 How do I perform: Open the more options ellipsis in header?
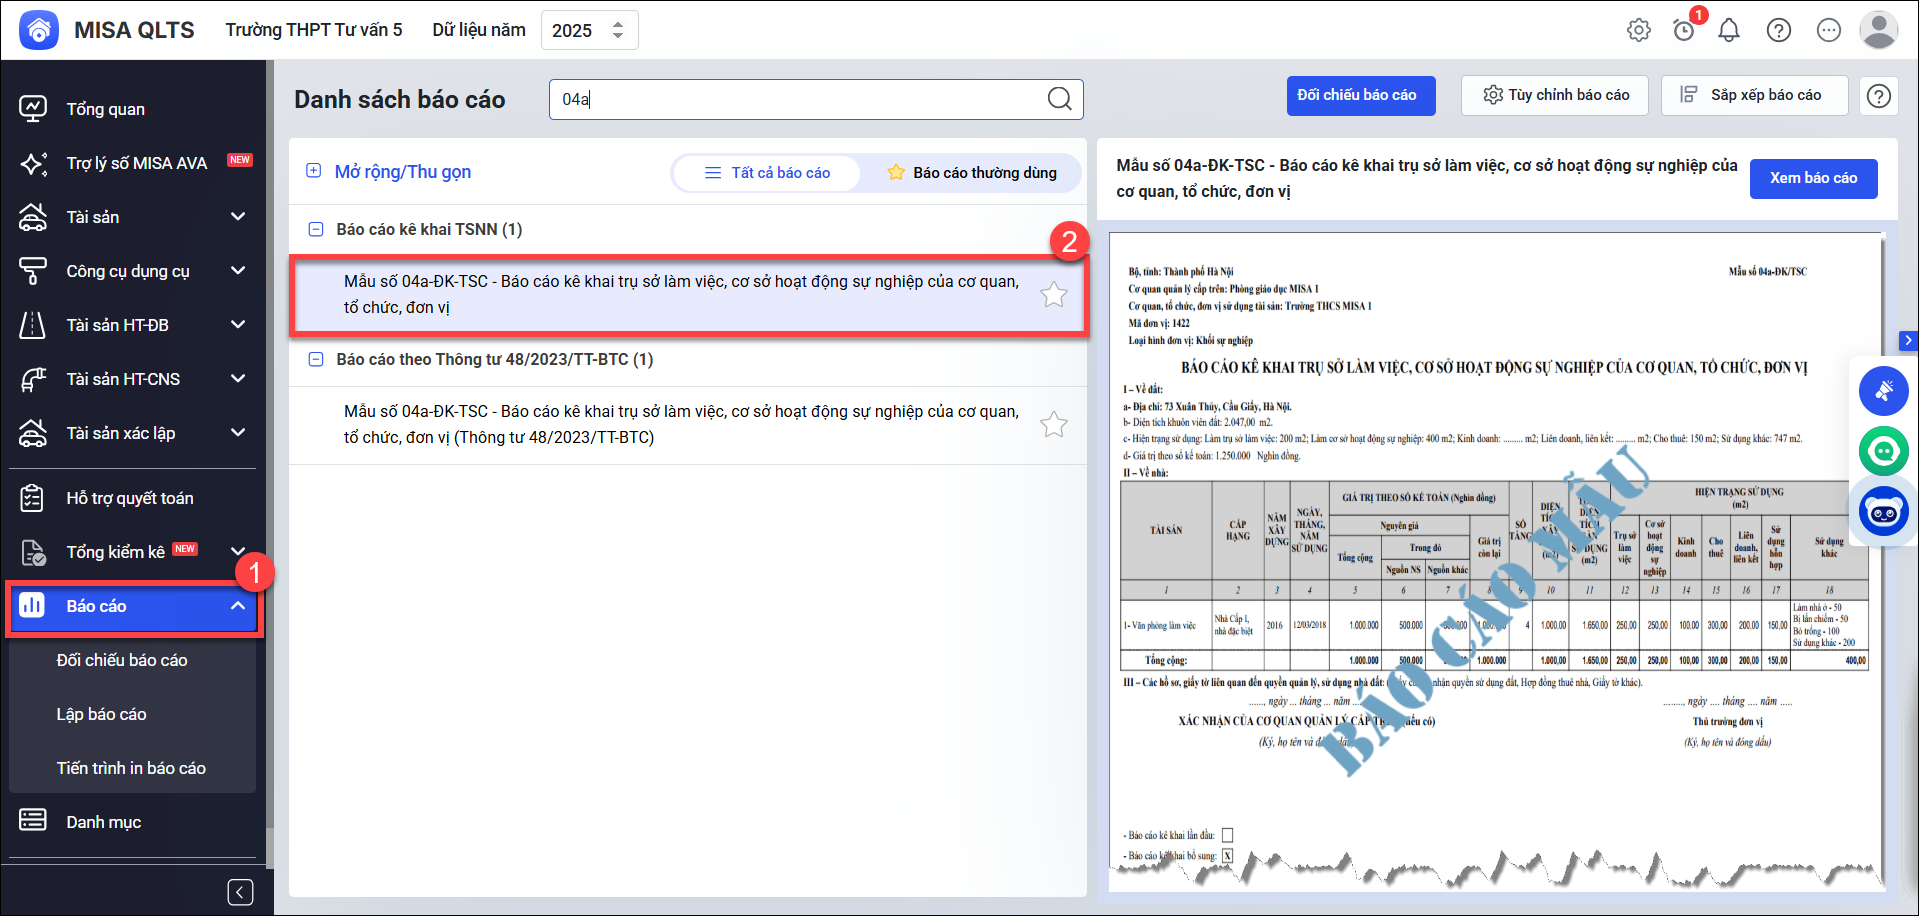click(1829, 30)
